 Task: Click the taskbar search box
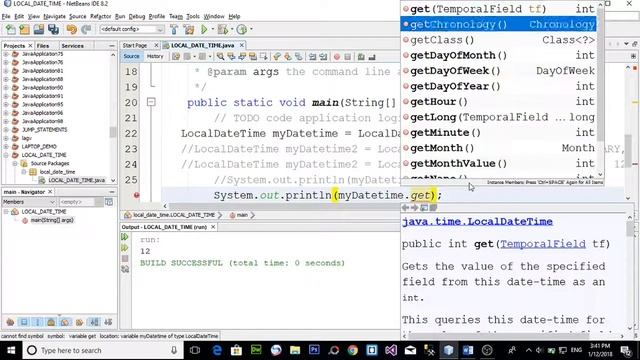(x=102, y=350)
